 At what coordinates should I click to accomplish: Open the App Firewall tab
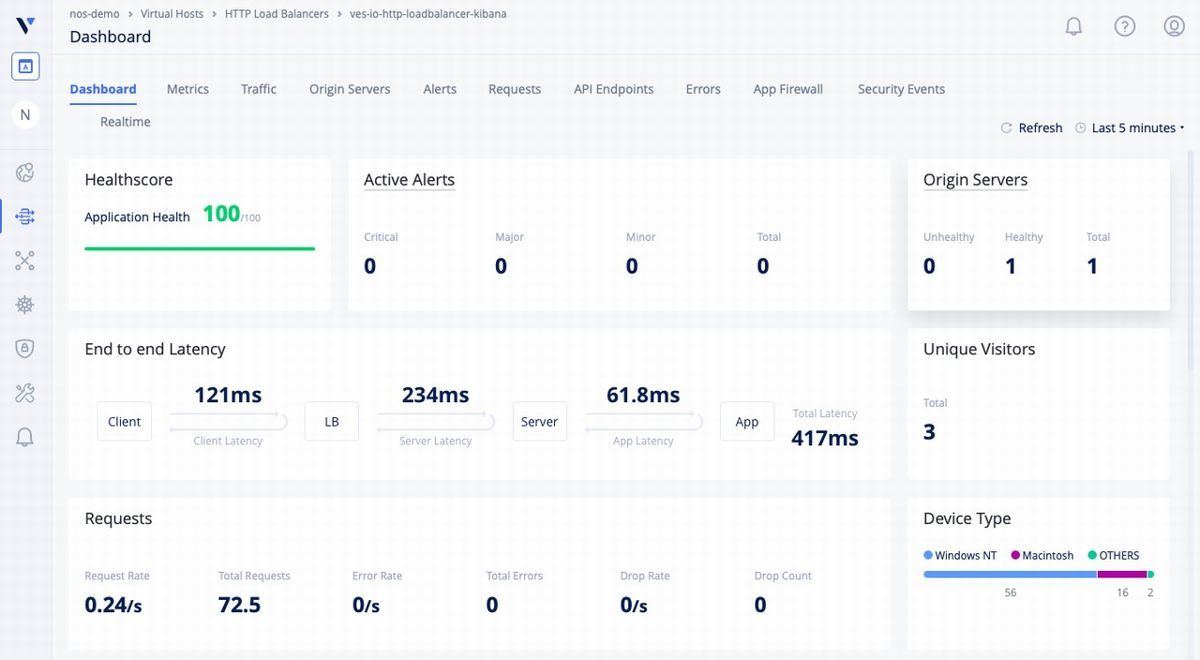point(788,89)
